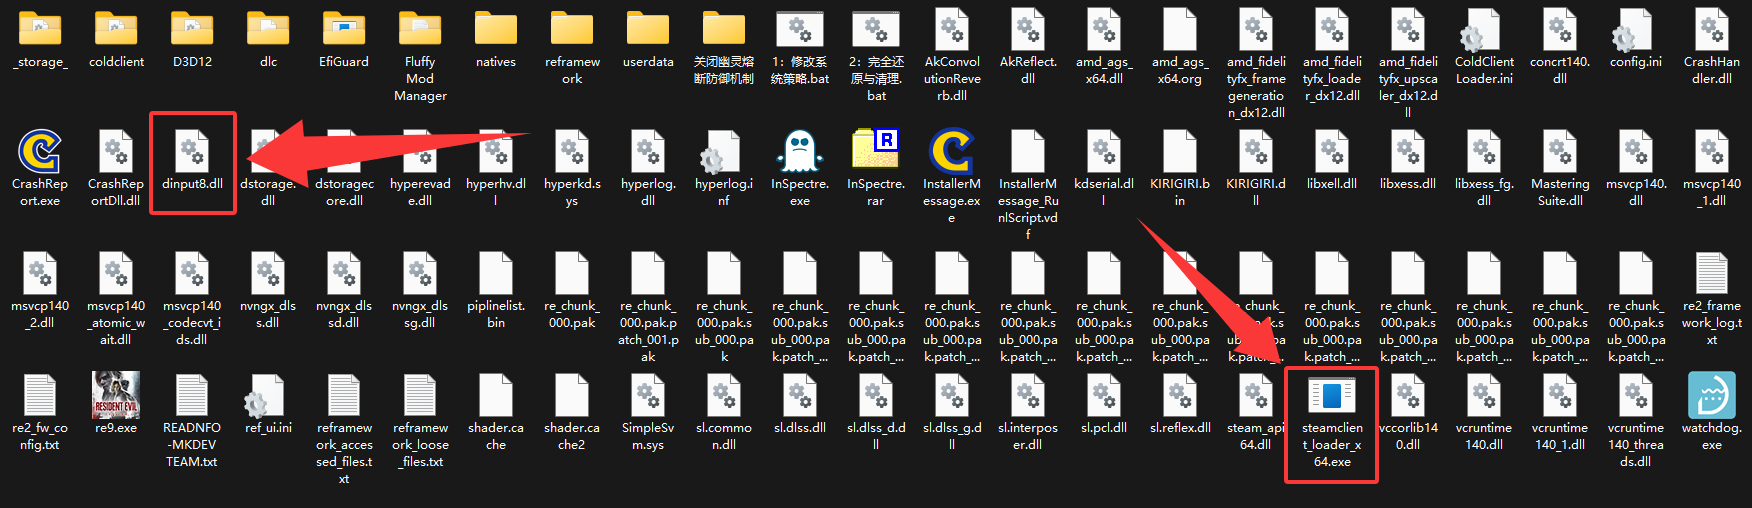Select the re2_framework_log.txt file
The width and height of the screenshot is (1752, 508).
(1711, 275)
